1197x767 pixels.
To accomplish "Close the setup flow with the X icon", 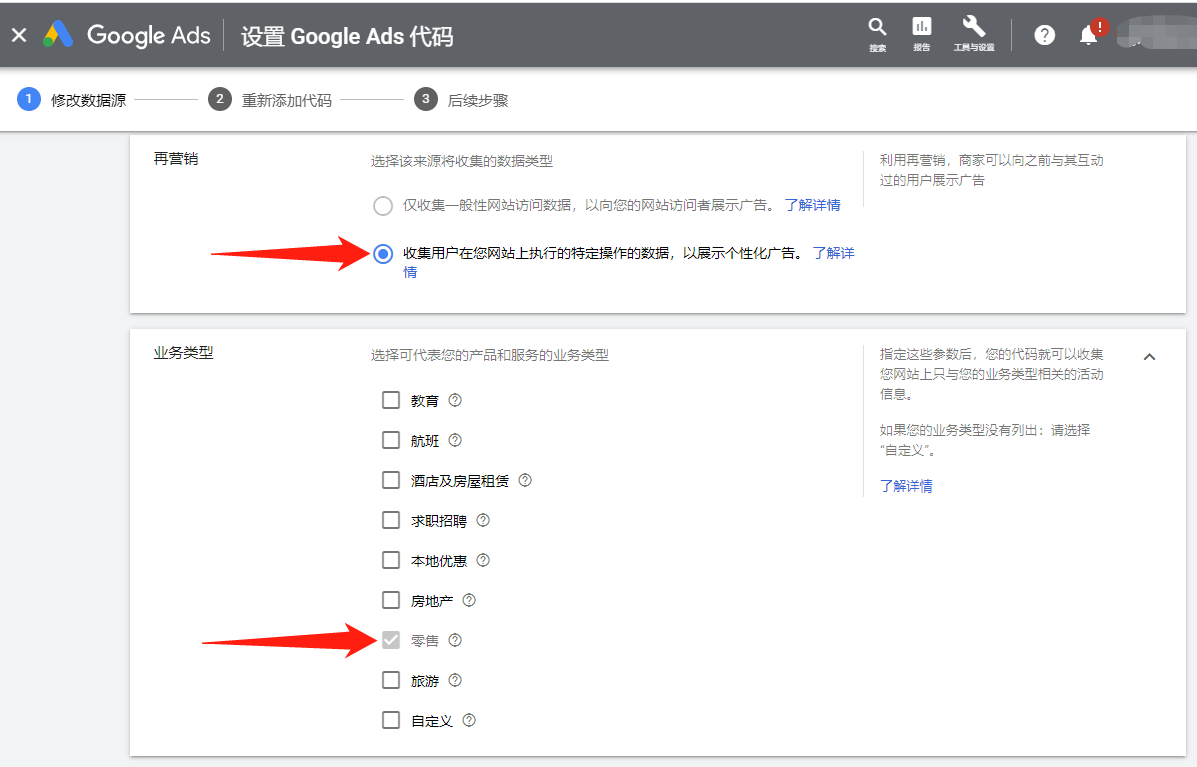I will click(x=19, y=34).
